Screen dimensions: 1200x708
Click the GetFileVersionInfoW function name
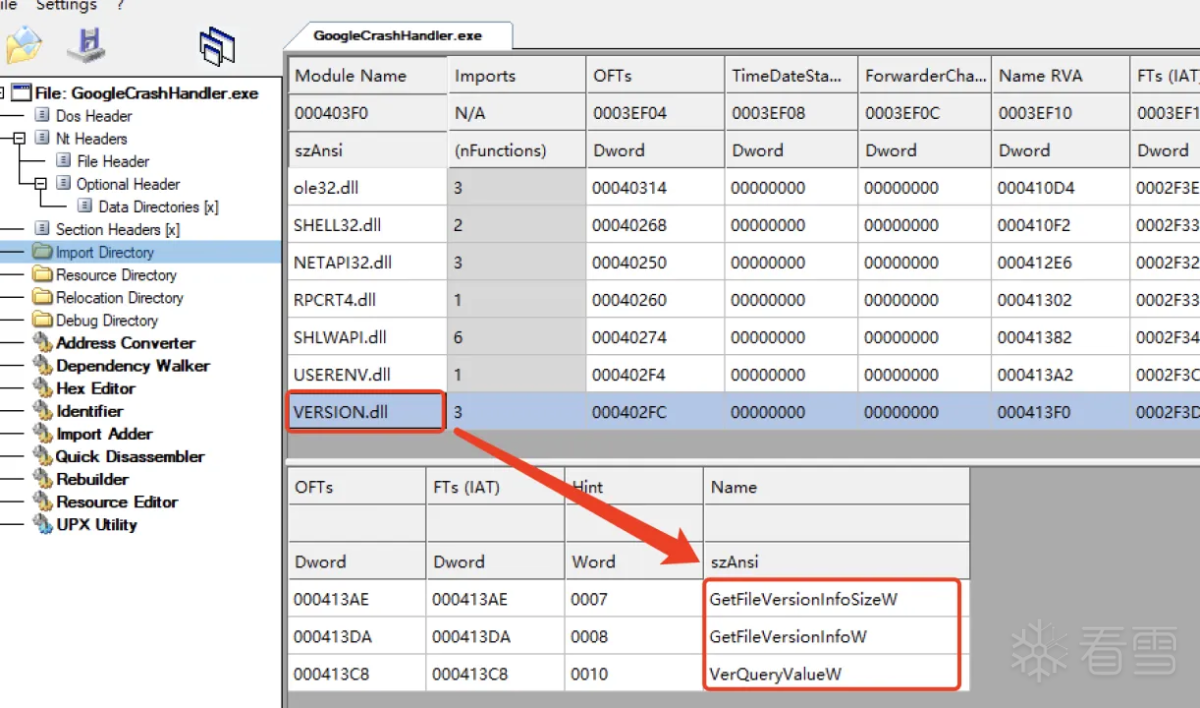click(788, 637)
